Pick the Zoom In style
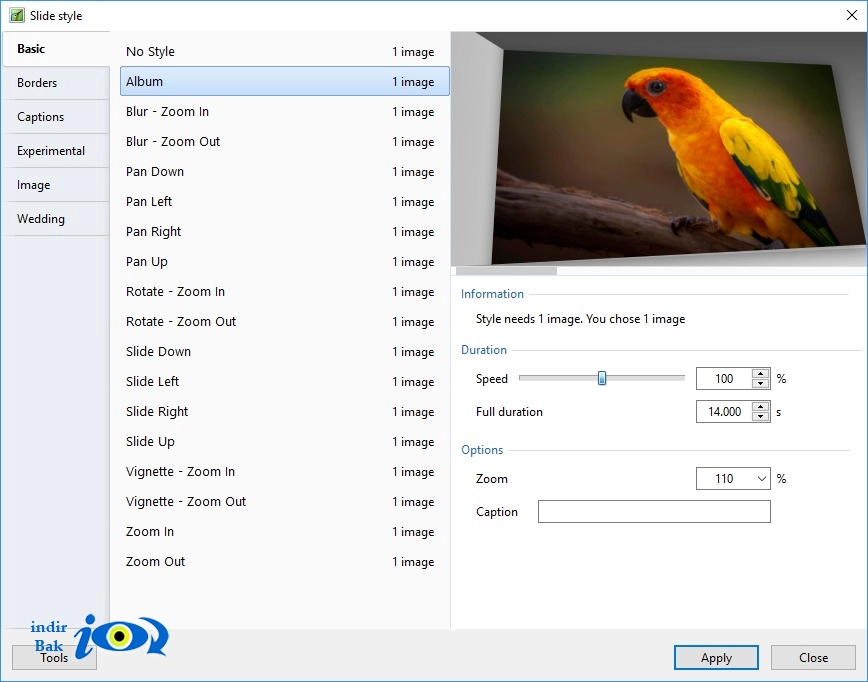 click(x=285, y=531)
